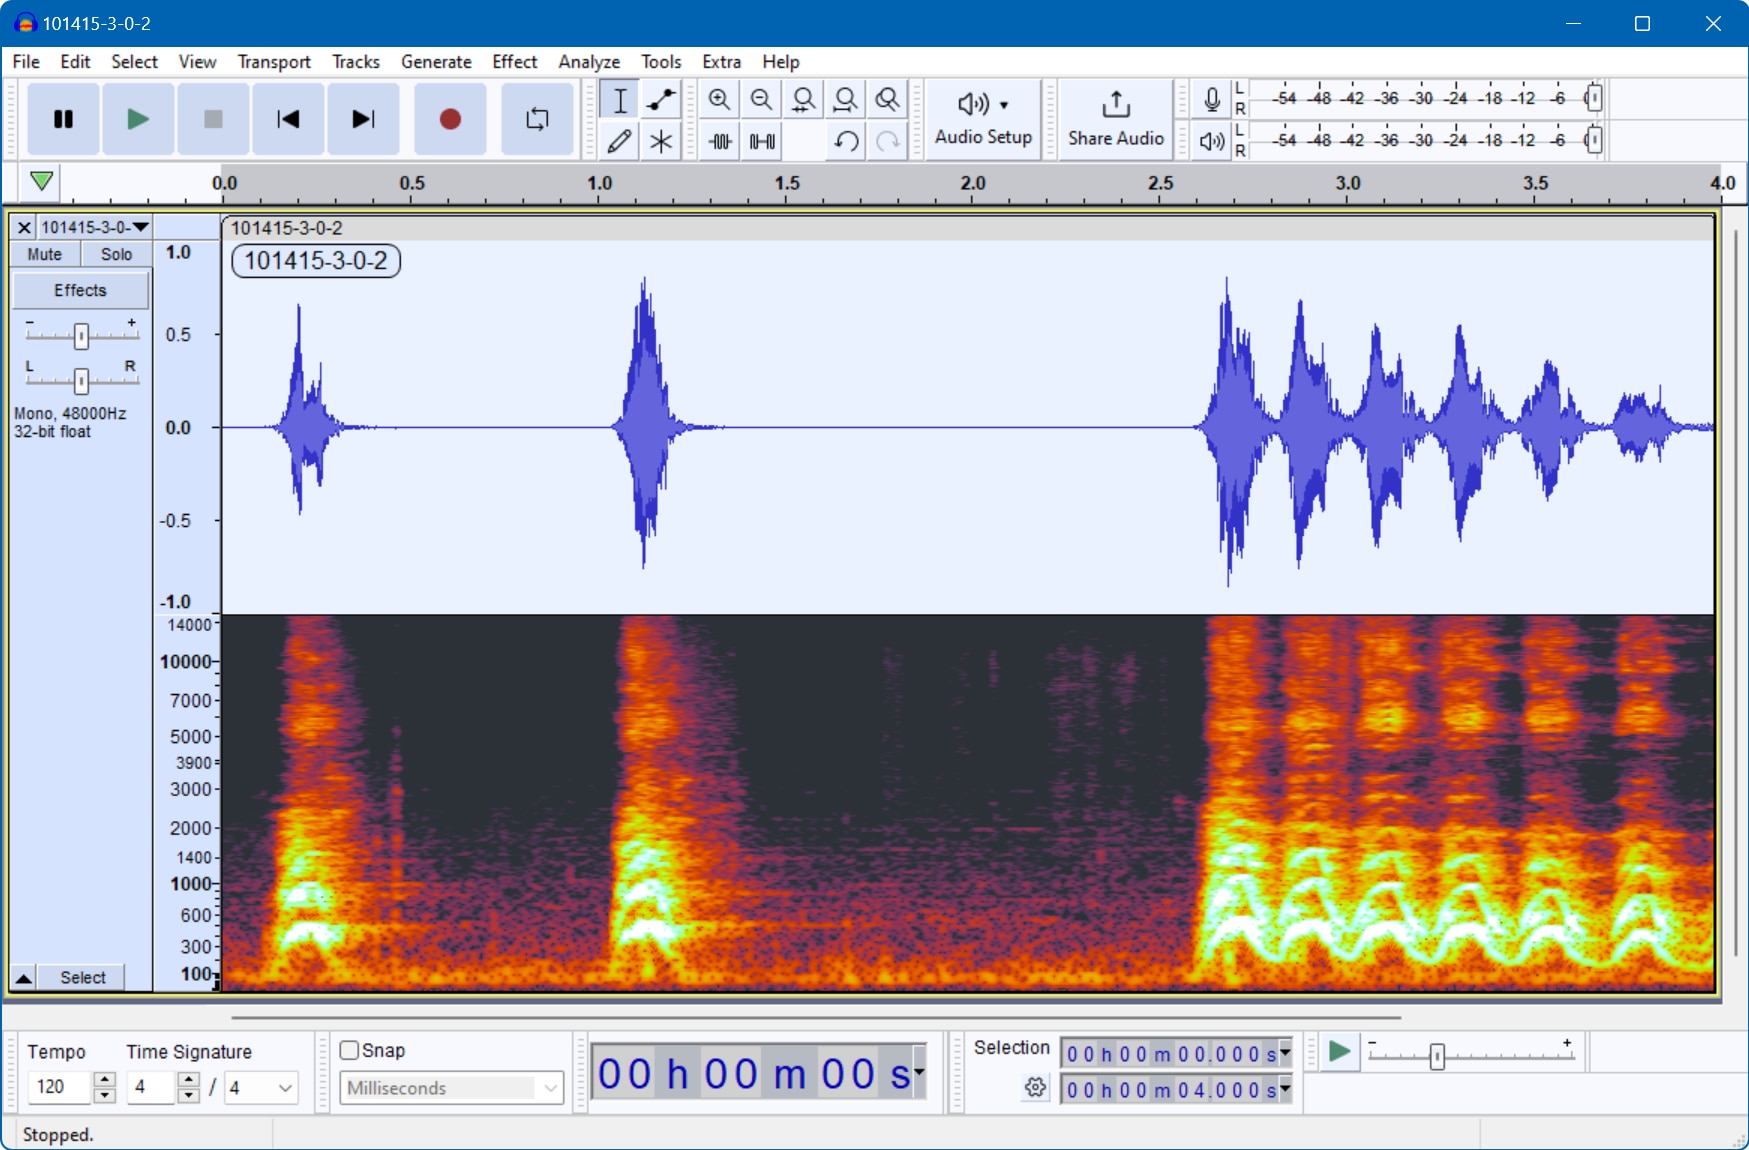Click the Redo arrow
1749x1150 pixels.
pos(888,141)
